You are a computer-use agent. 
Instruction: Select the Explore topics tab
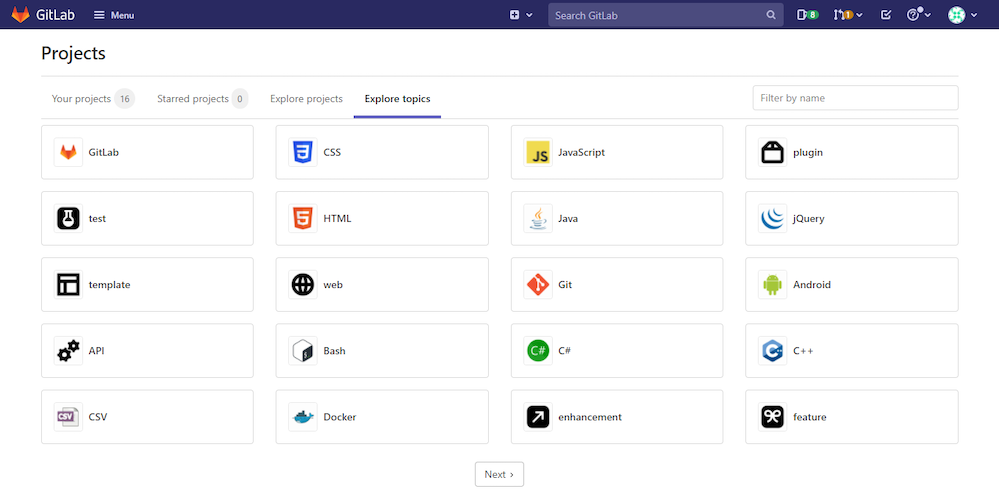[398, 99]
